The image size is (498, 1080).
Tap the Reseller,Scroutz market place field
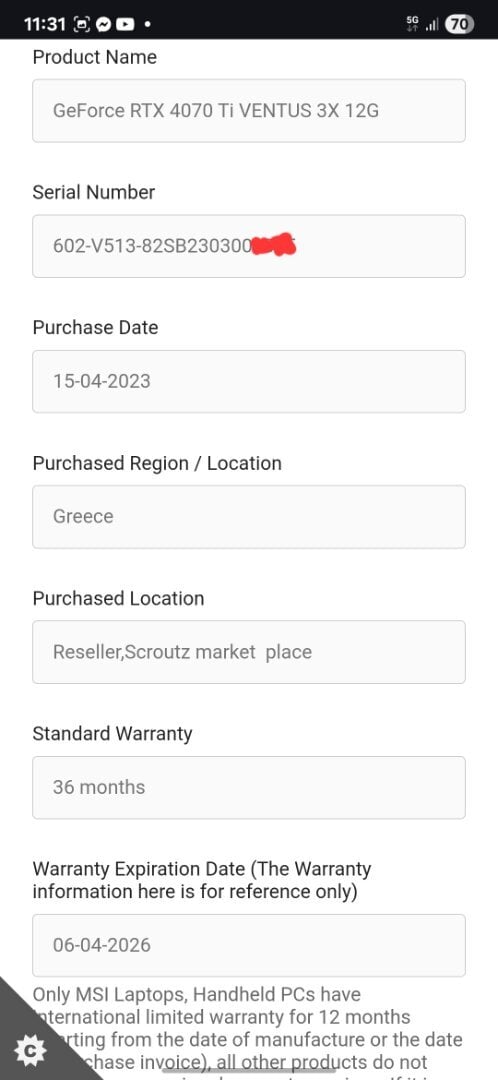(x=249, y=652)
